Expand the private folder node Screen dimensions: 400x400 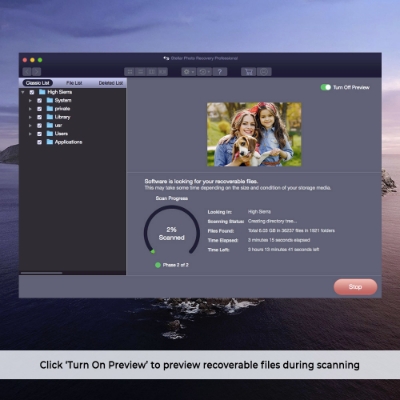(x=30, y=109)
